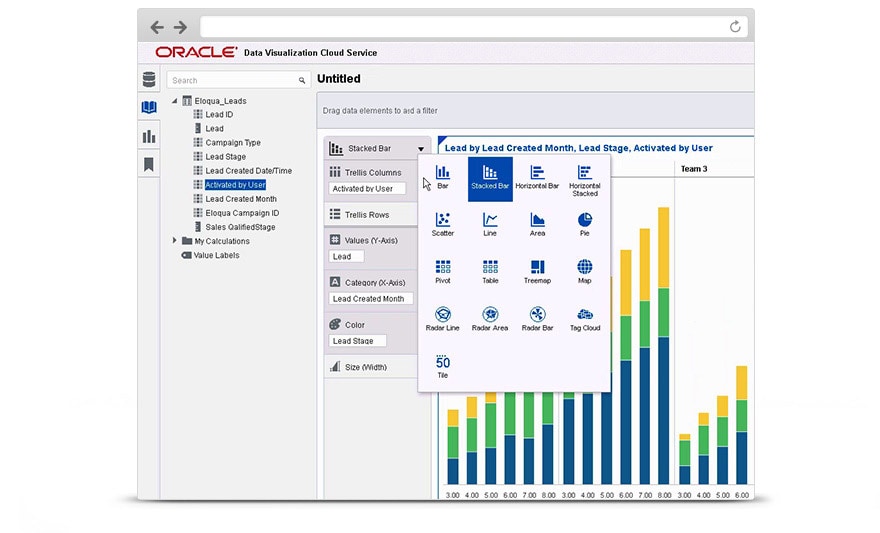Choose the Tile visualization

point(442,366)
